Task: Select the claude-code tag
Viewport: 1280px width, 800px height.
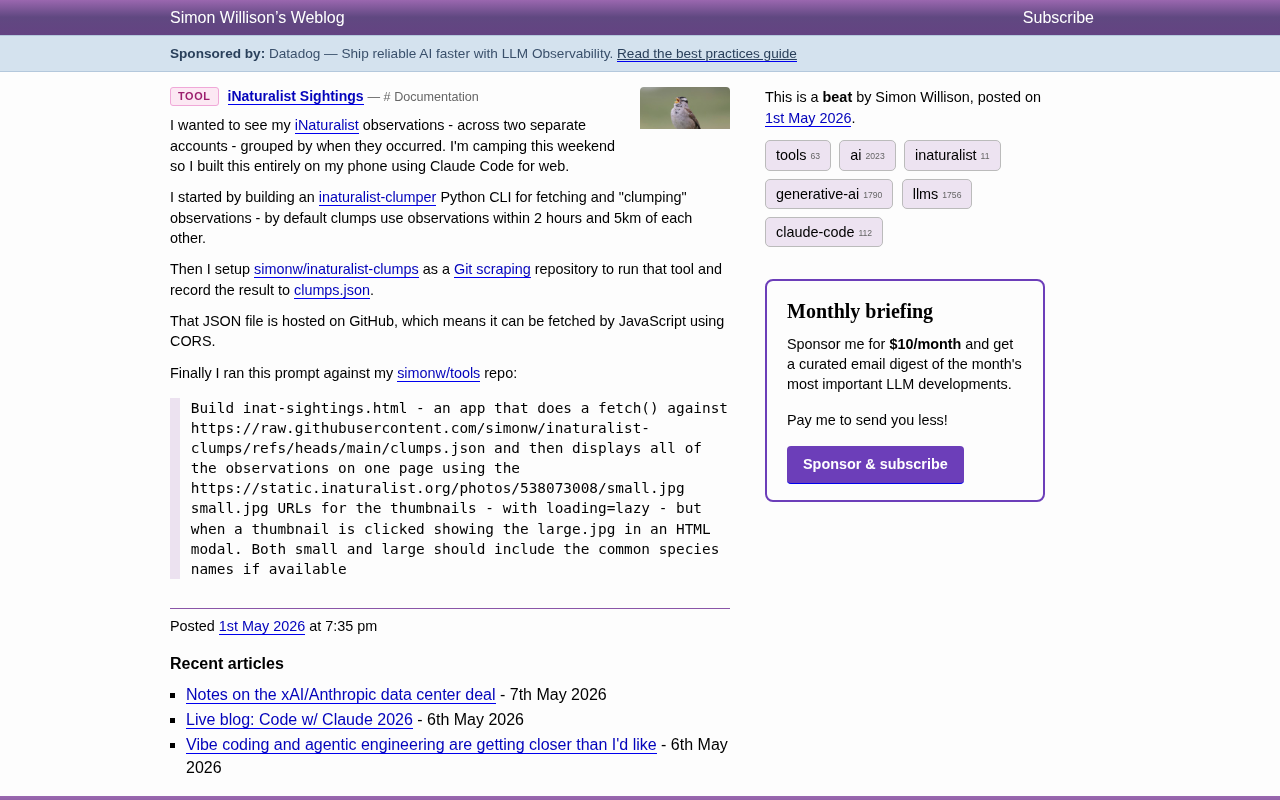Action: 824,232
